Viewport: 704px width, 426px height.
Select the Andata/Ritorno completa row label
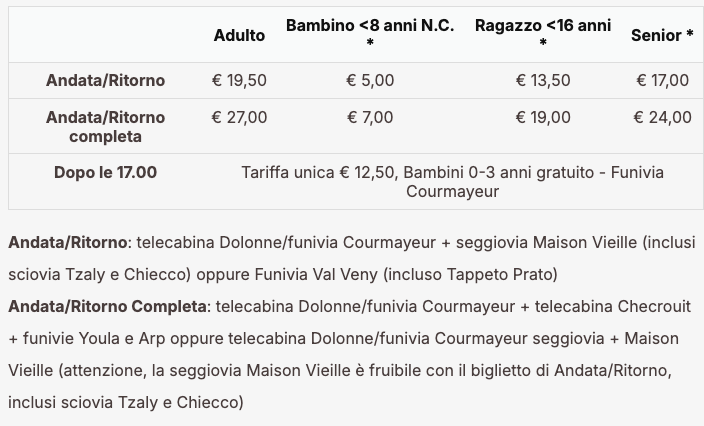click(105, 126)
